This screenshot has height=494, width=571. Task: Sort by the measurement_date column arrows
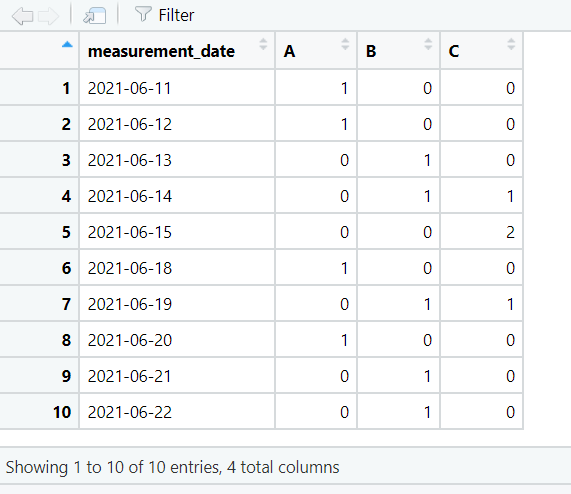pyautogui.click(x=263, y=44)
